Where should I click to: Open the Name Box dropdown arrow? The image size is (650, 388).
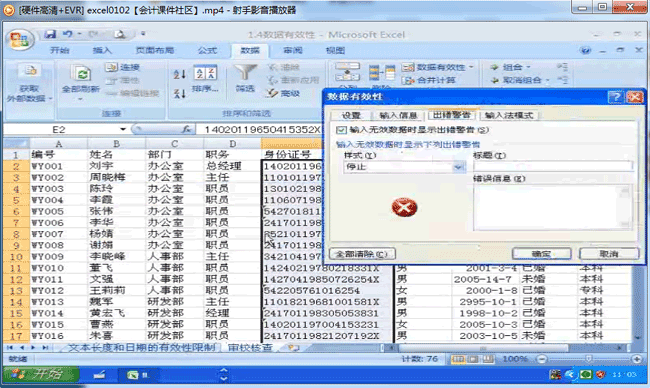[x=123, y=129]
